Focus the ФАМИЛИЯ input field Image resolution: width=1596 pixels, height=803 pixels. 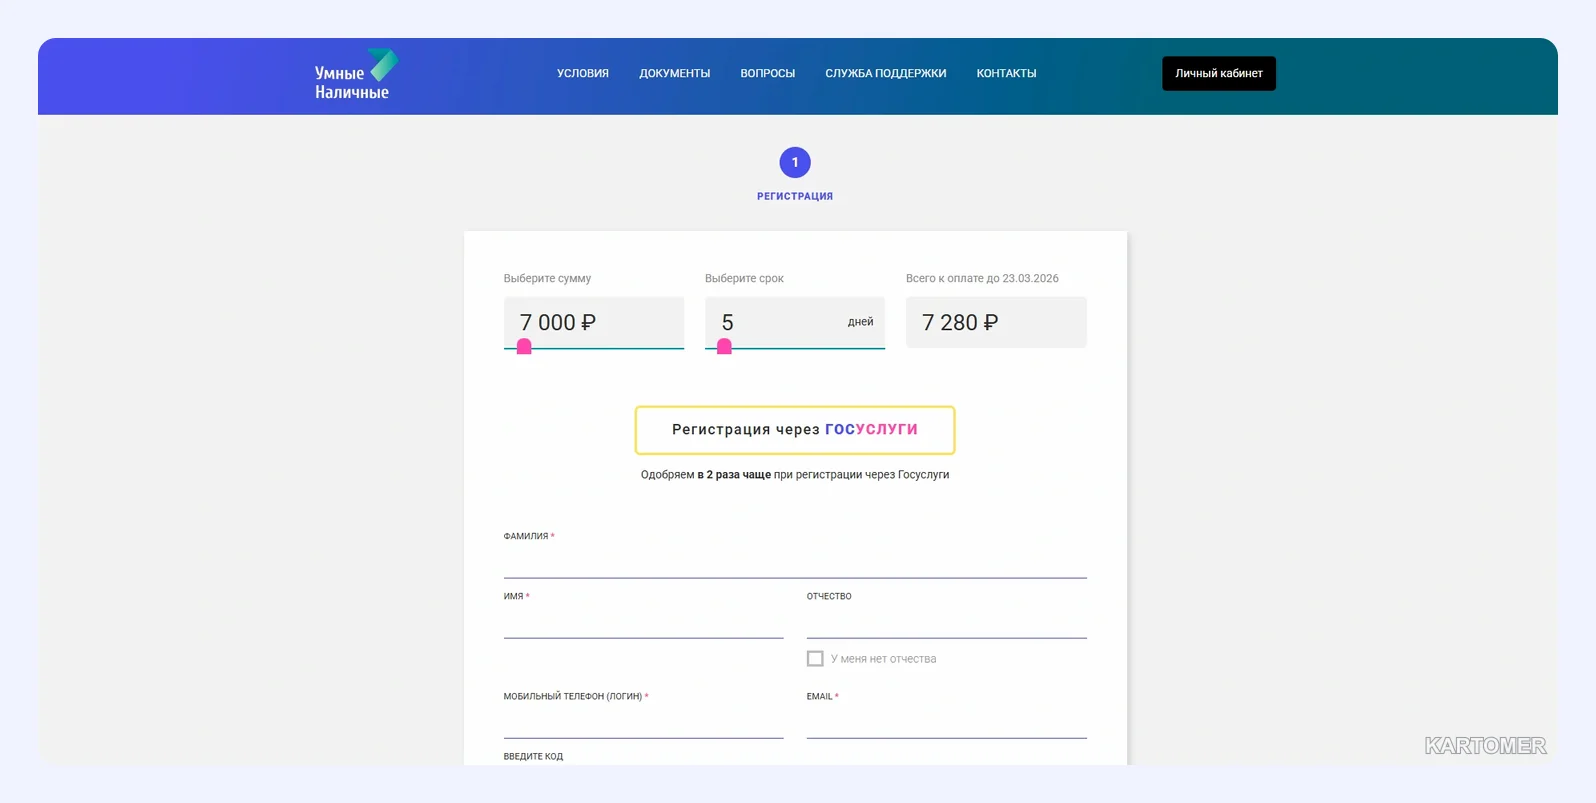click(x=795, y=563)
